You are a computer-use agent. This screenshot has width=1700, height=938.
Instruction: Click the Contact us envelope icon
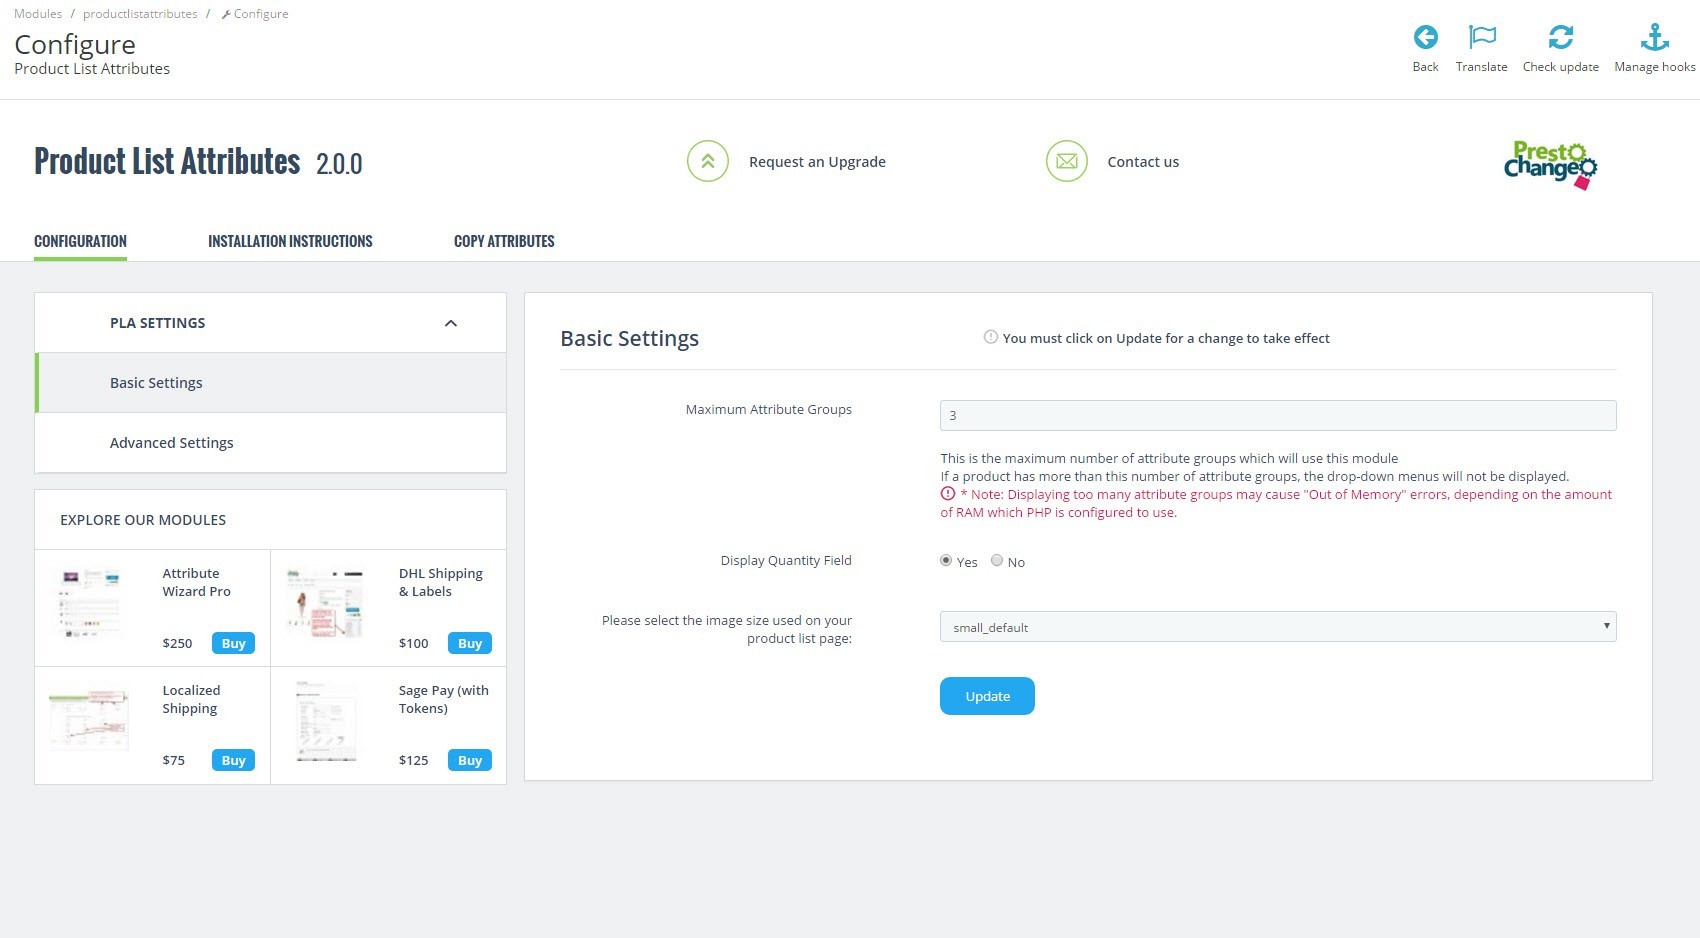(1066, 161)
